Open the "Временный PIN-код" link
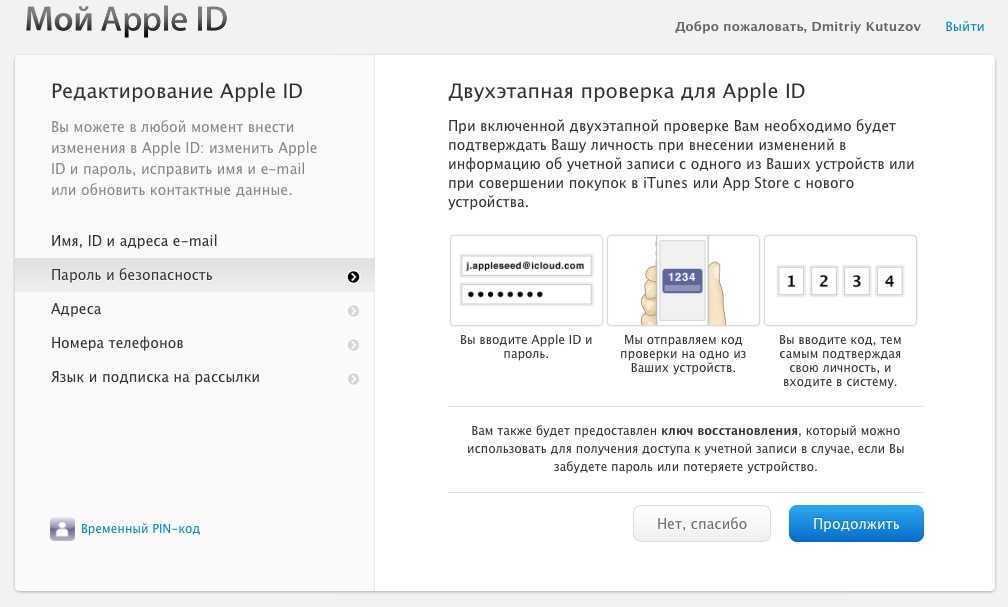The height and width of the screenshot is (607, 1008). click(x=140, y=529)
